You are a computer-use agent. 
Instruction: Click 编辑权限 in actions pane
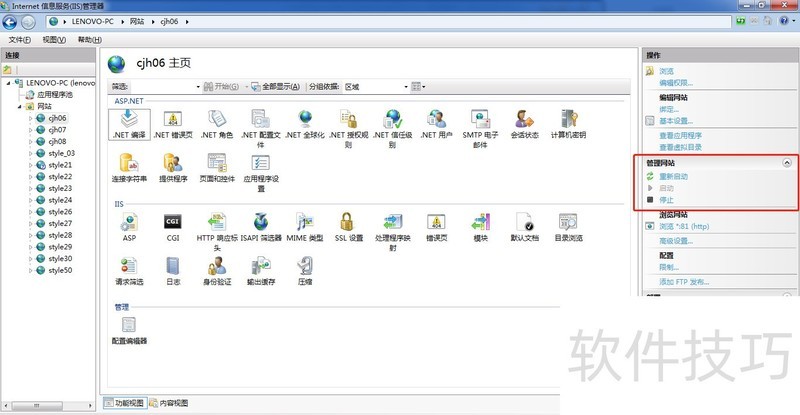[x=676, y=83]
